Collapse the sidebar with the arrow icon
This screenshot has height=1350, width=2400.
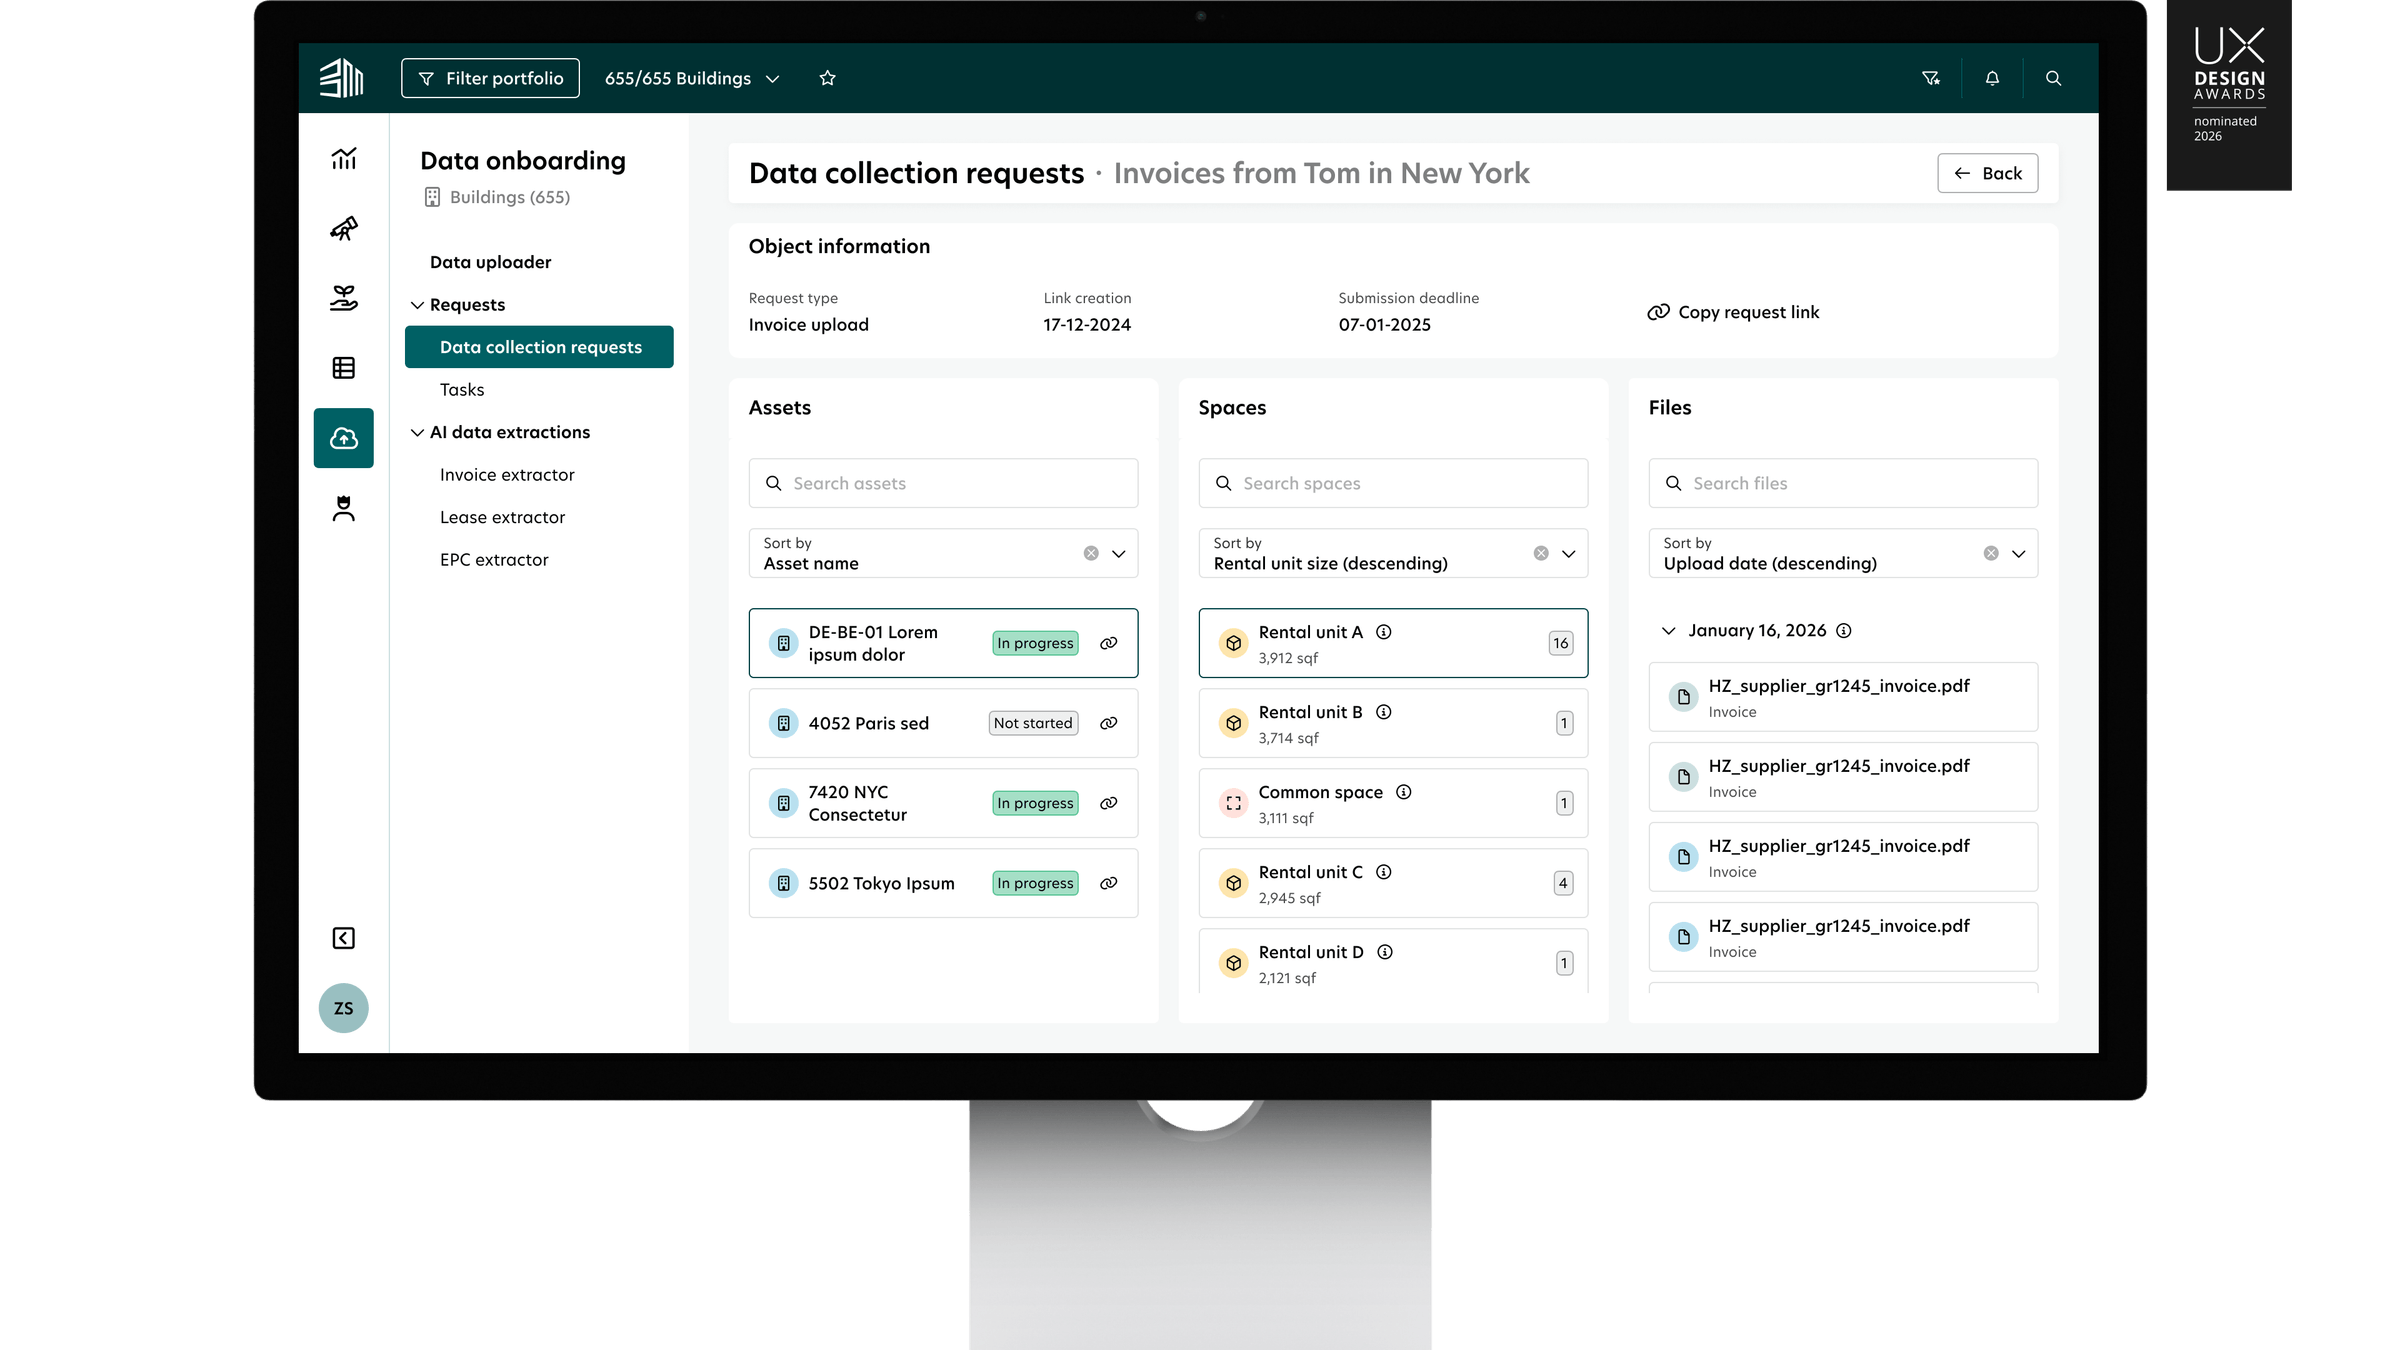tap(344, 938)
